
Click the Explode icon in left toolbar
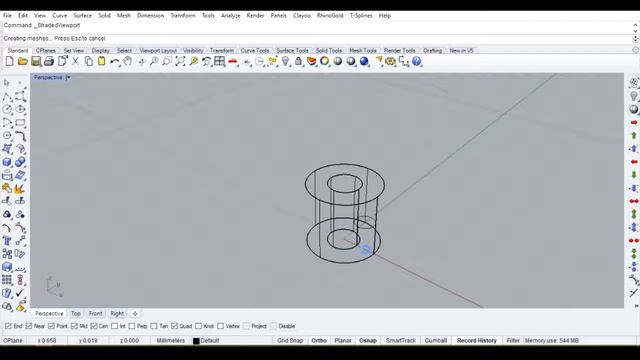pyautogui.click(x=20, y=189)
